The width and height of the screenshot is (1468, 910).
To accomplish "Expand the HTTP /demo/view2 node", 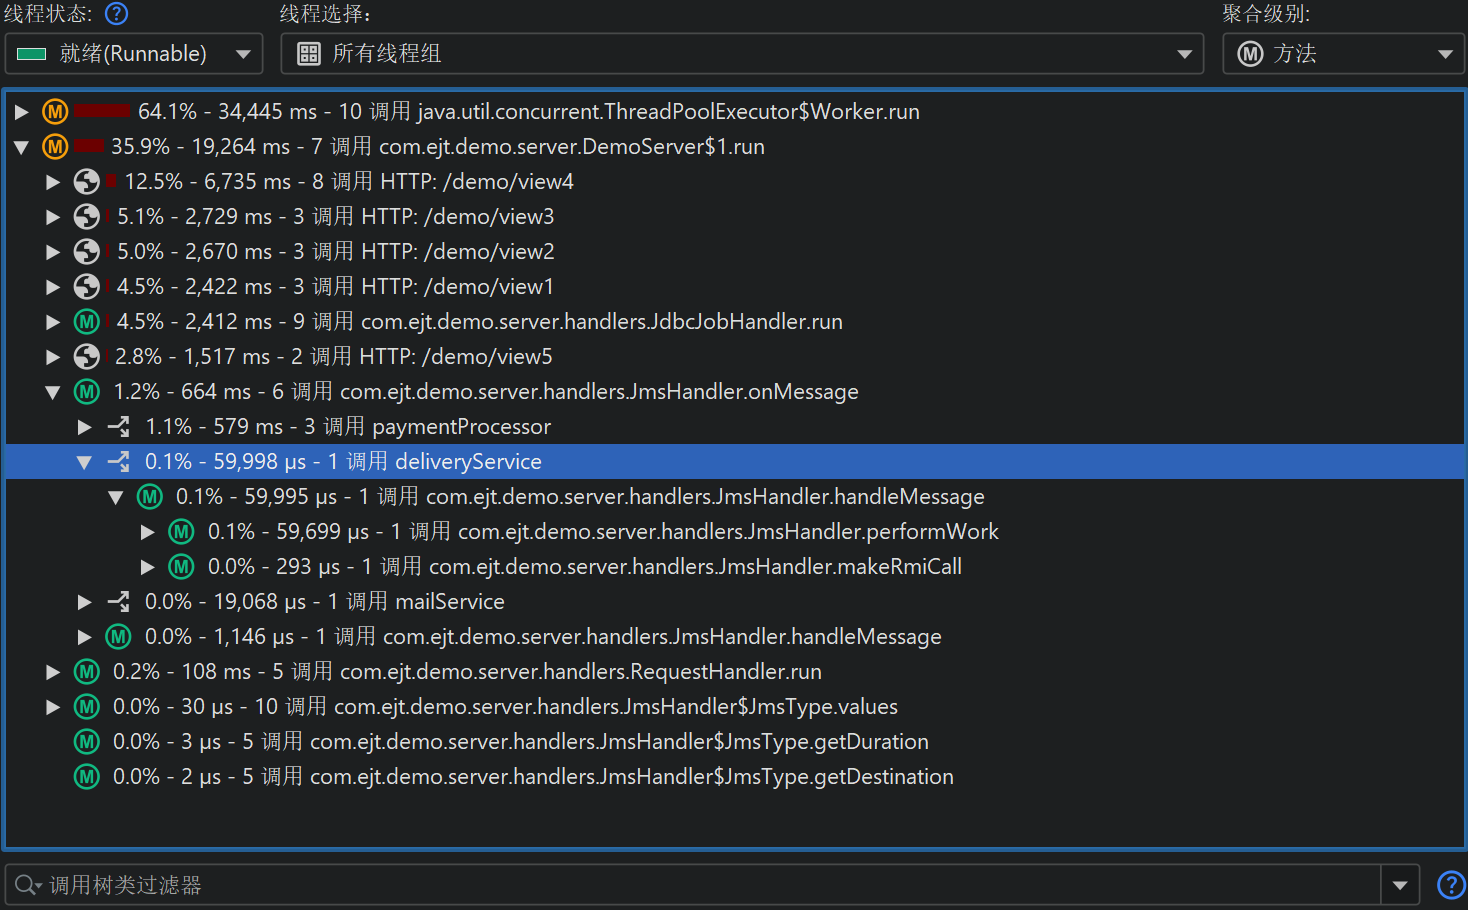I will point(53,252).
